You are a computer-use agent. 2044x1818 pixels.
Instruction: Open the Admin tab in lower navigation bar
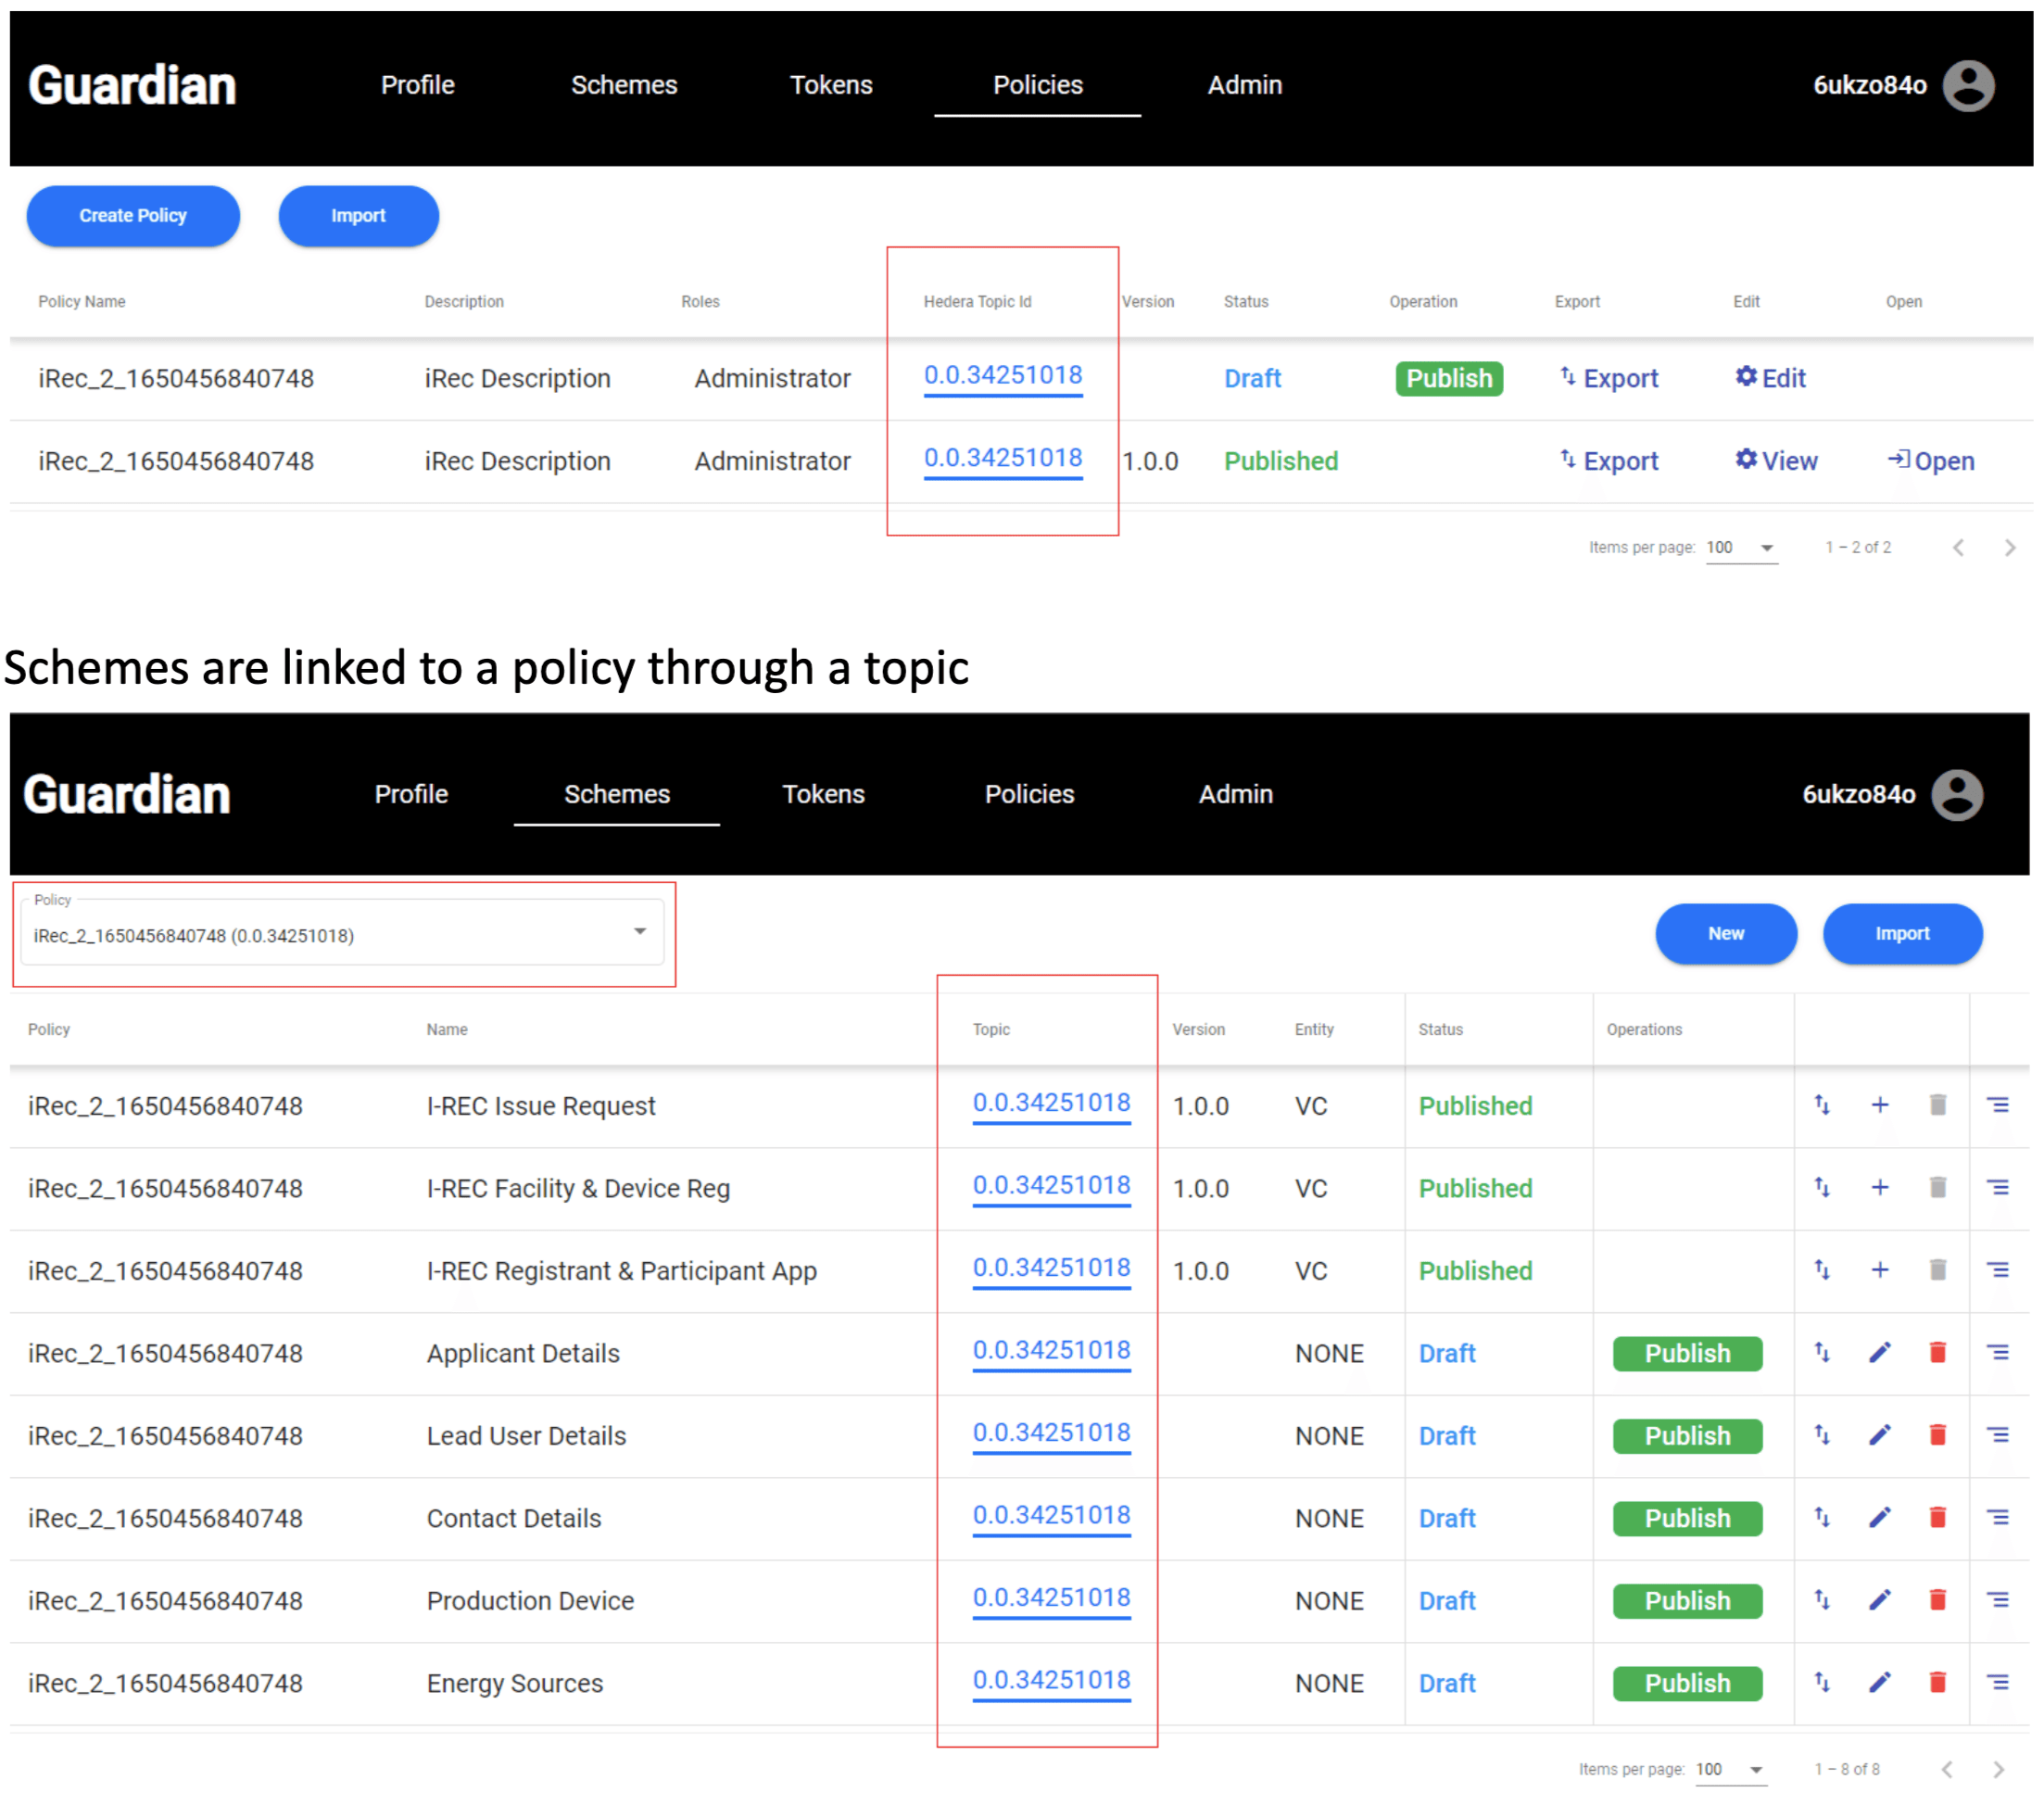coord(1235,794)
